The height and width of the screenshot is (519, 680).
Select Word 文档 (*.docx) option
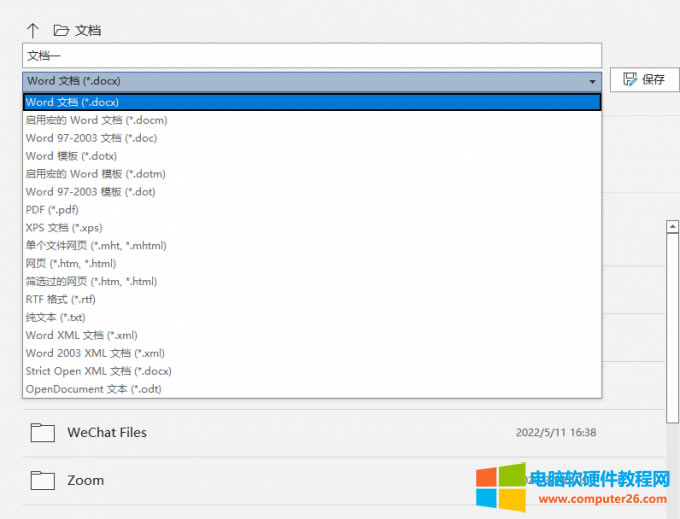tap(312, 102)
